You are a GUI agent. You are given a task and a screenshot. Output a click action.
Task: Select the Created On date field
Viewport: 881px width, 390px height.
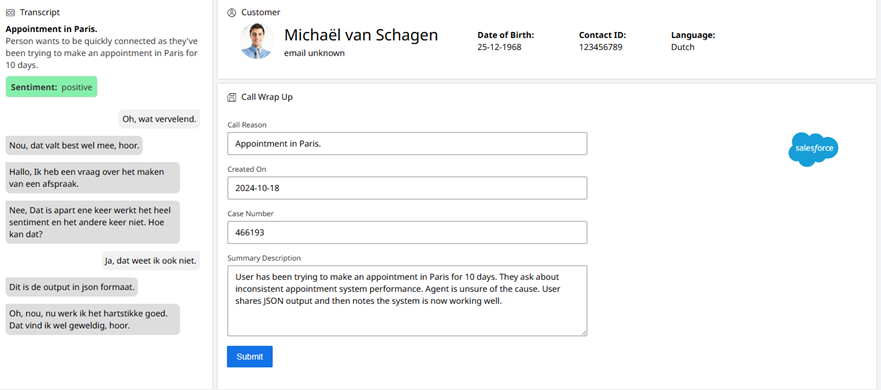pos(407,188)
